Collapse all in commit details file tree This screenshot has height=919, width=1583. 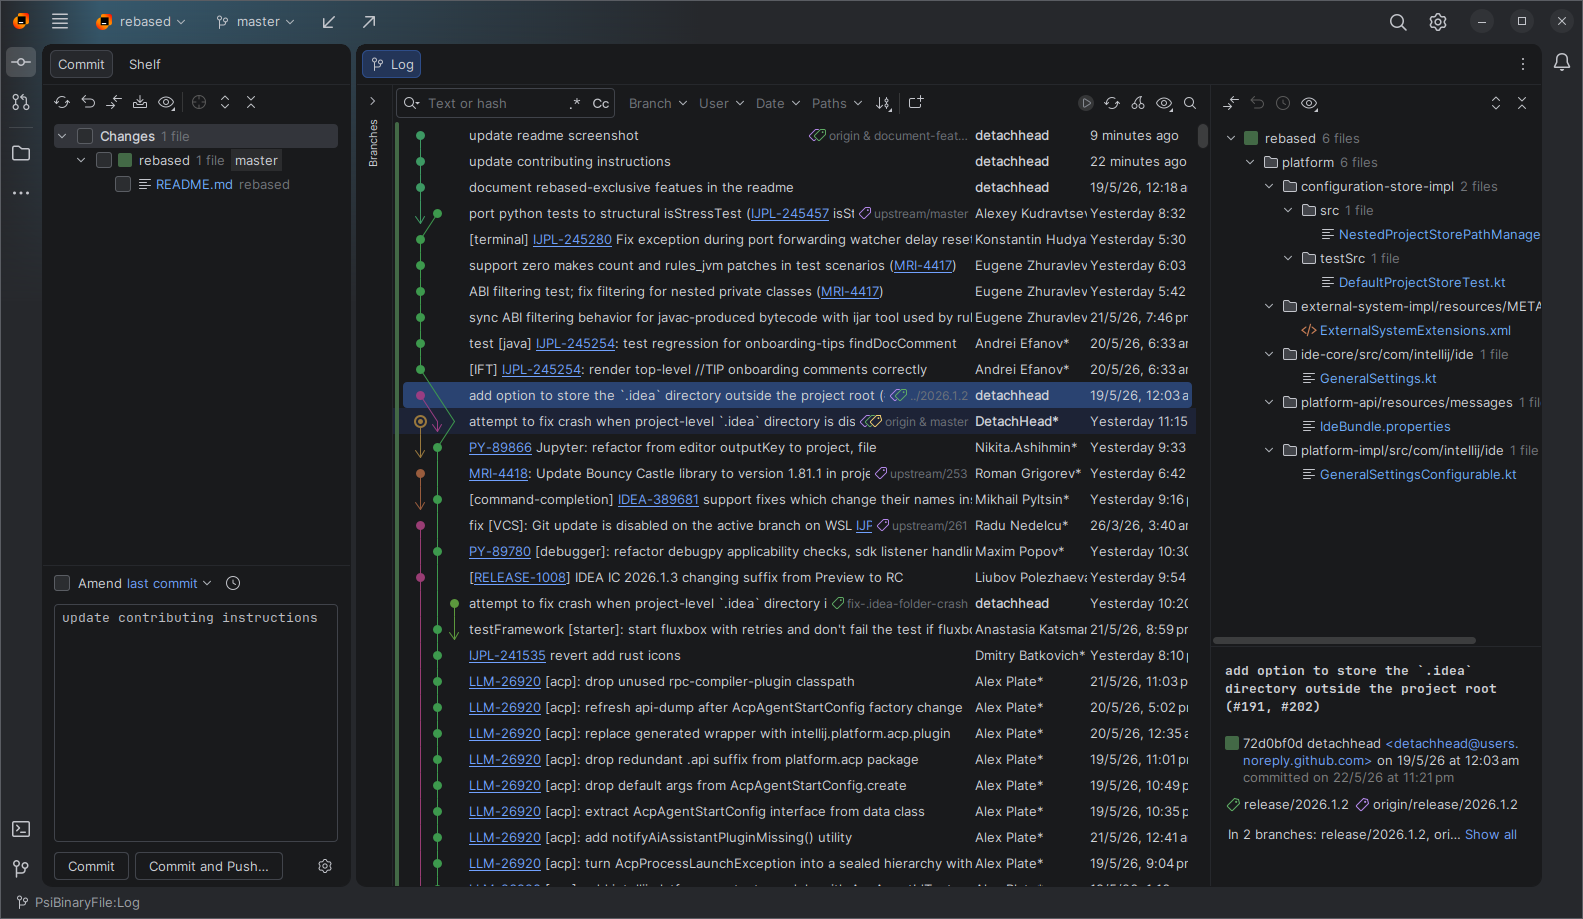pyautogui.click(x=1522, y=103)
